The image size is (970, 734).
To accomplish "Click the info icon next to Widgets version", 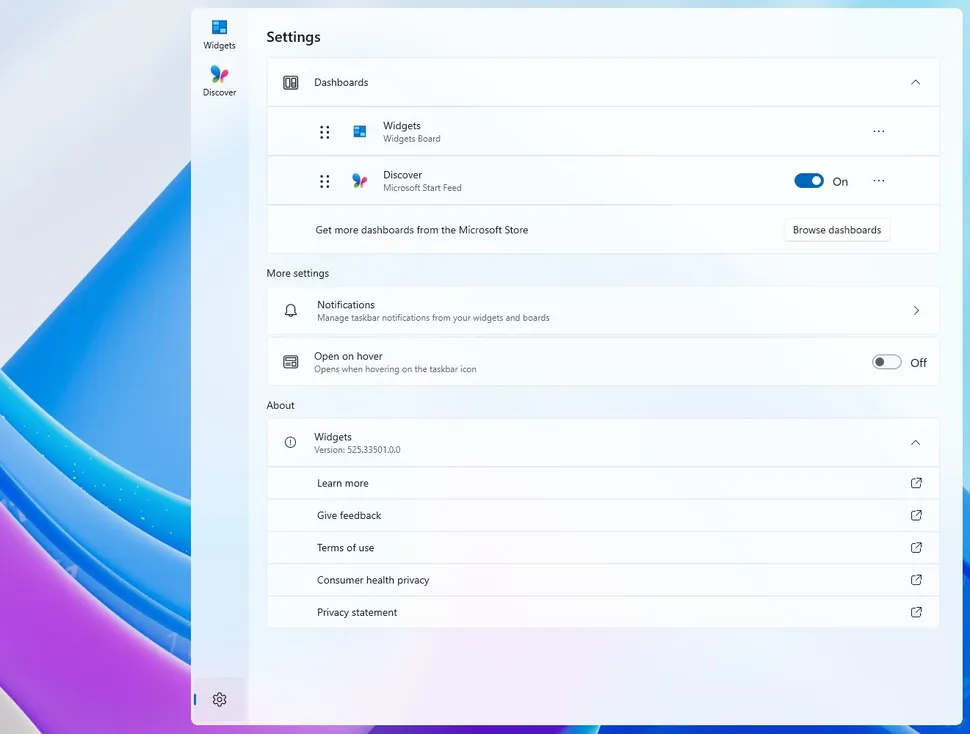I will 290,442.
